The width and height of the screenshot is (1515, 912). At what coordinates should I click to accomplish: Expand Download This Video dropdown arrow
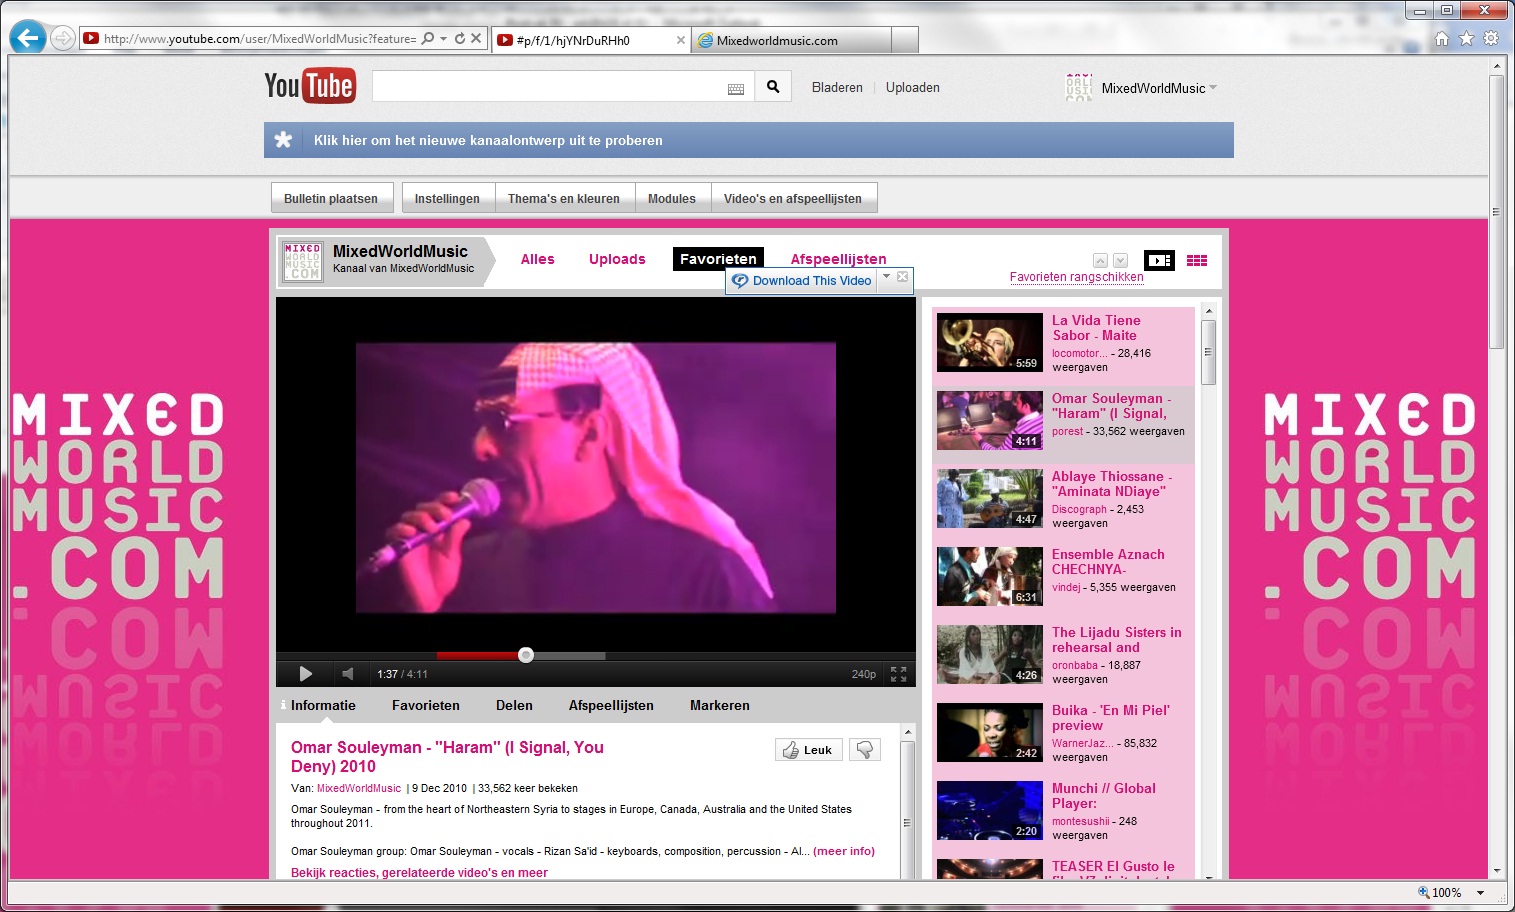pyautogui.click(x=886, y=277)
